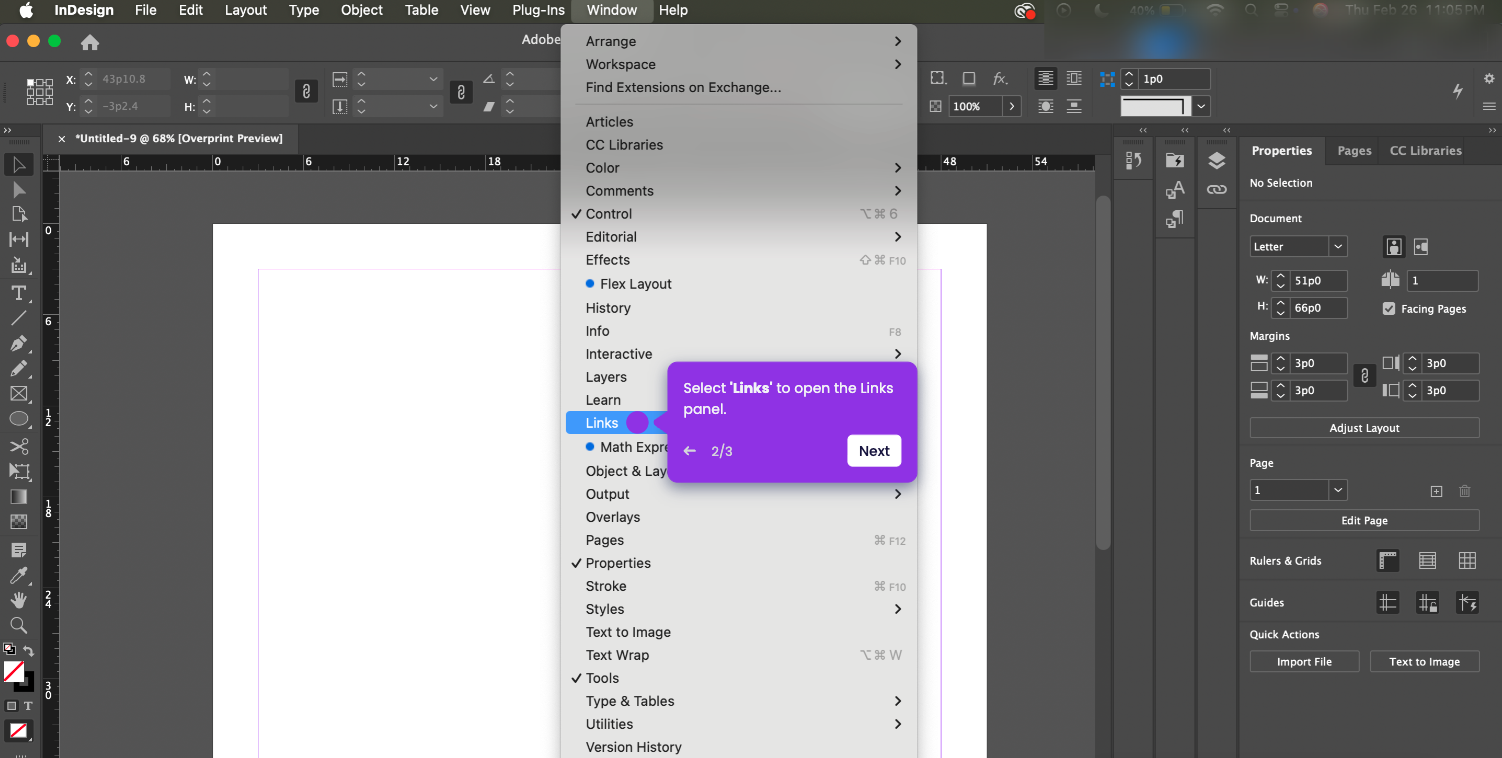
Task: Toggle constrain proportions for width and height
Action: [306, 92]
